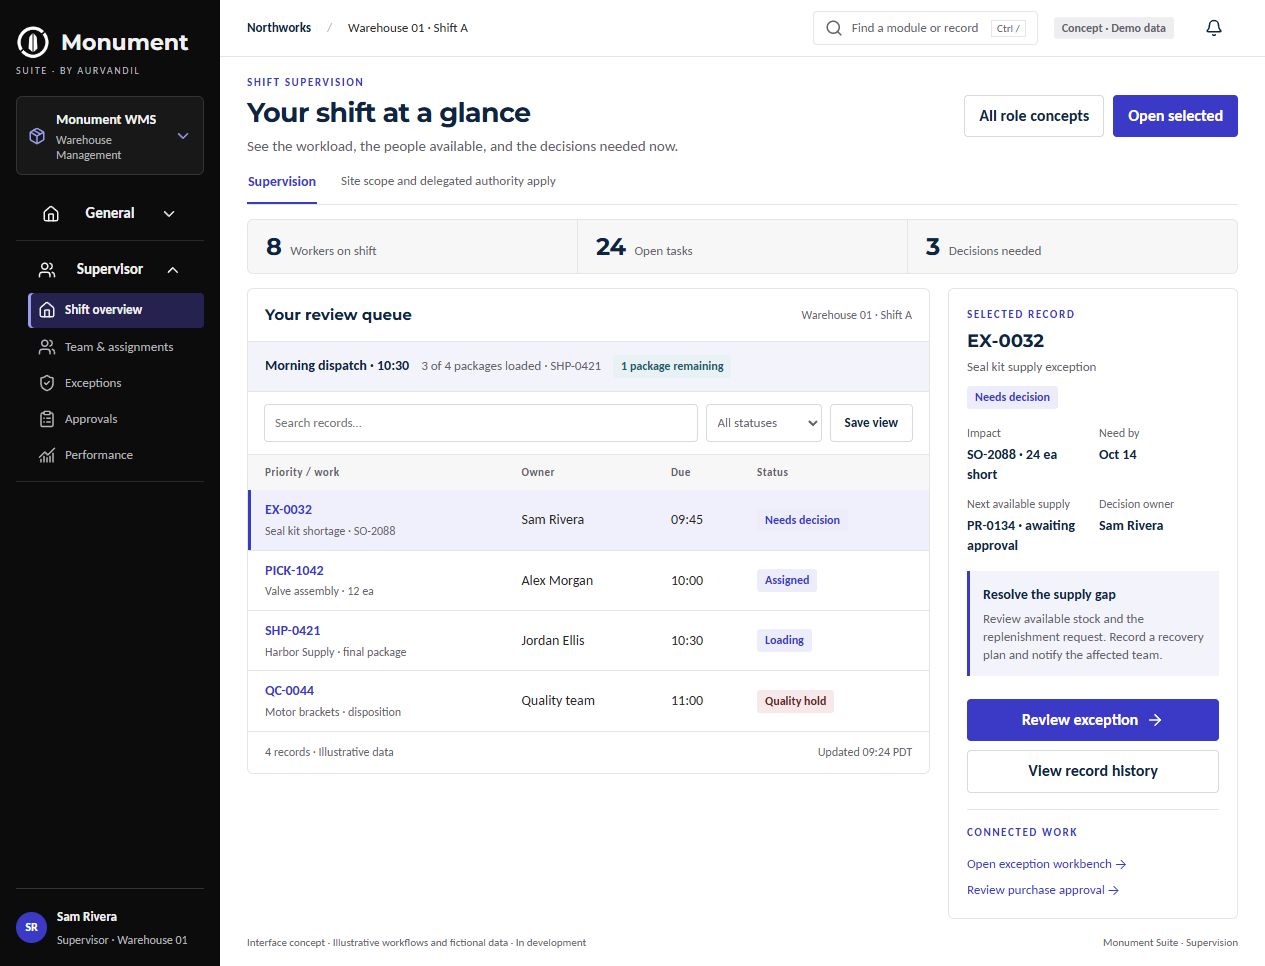Open Review purchase approval link

[x=1043, y=890]
